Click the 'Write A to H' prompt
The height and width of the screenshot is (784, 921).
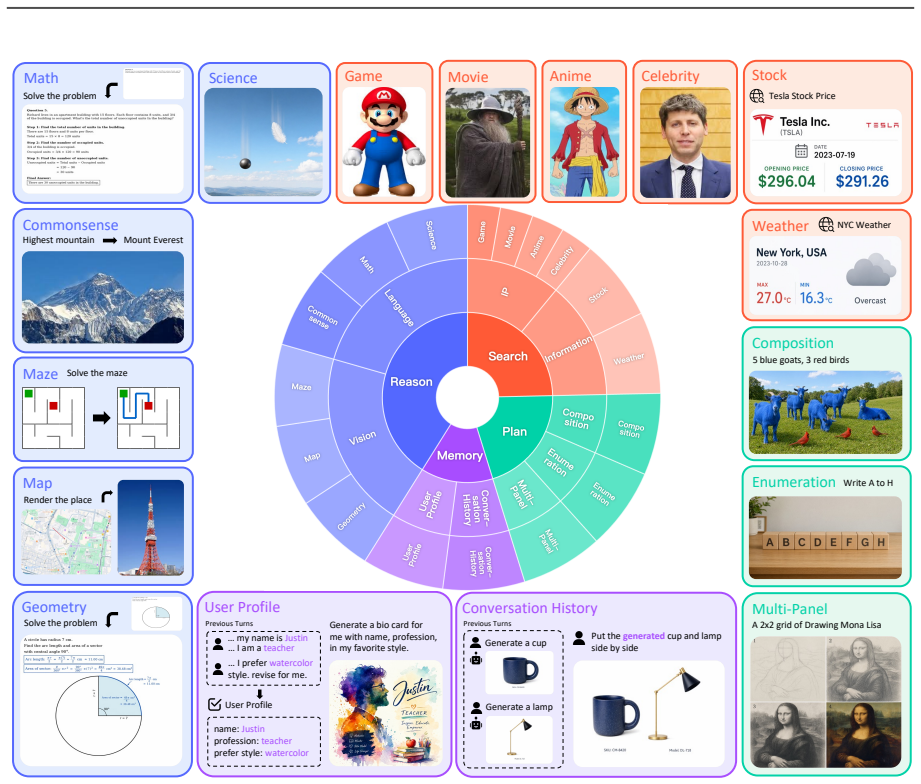point(868,483)
